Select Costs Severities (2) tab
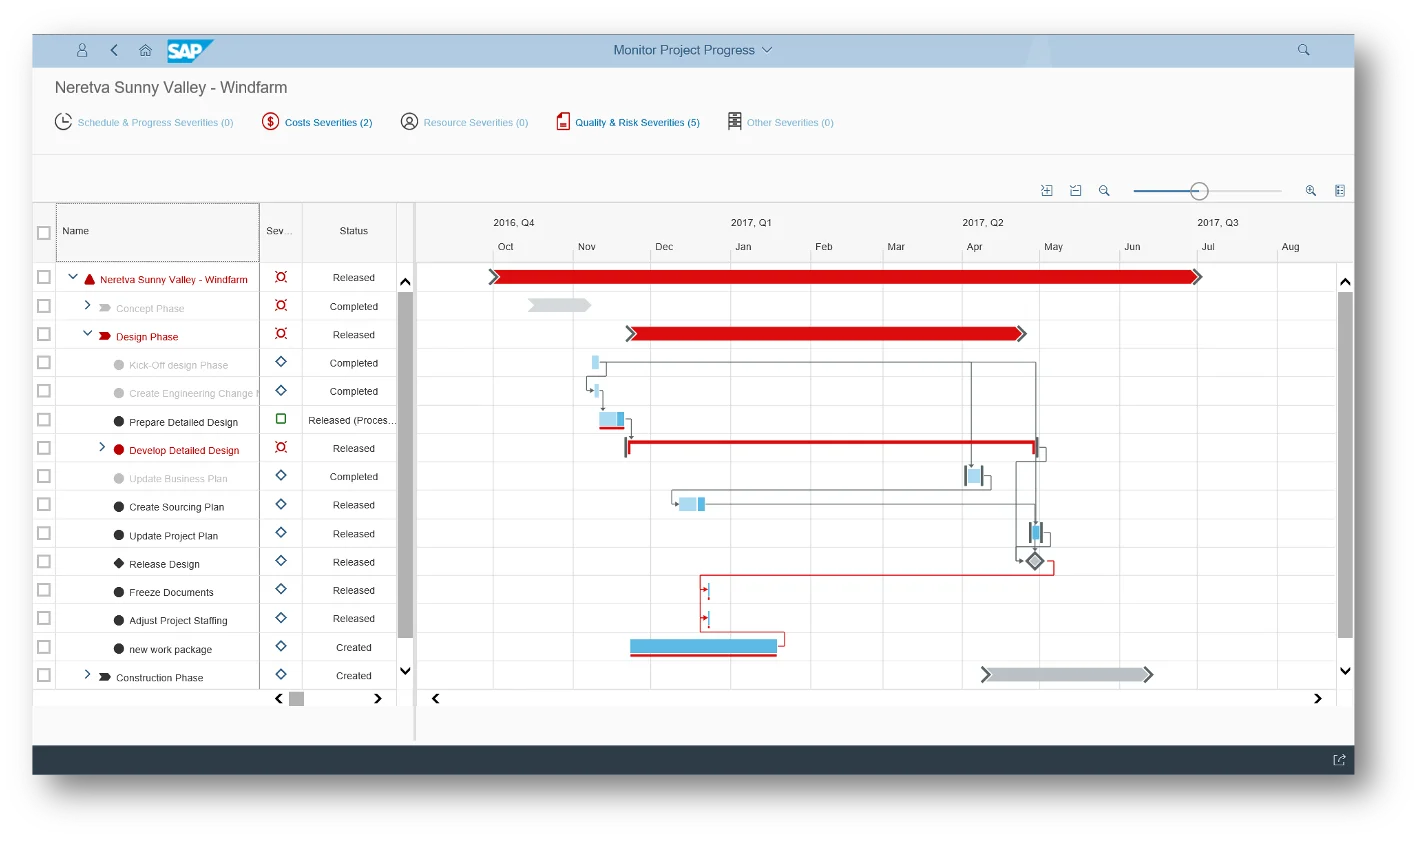Image resolution: width=1420 pixels, height=841 pixels. pyautogui.click(x=317, y=122)
